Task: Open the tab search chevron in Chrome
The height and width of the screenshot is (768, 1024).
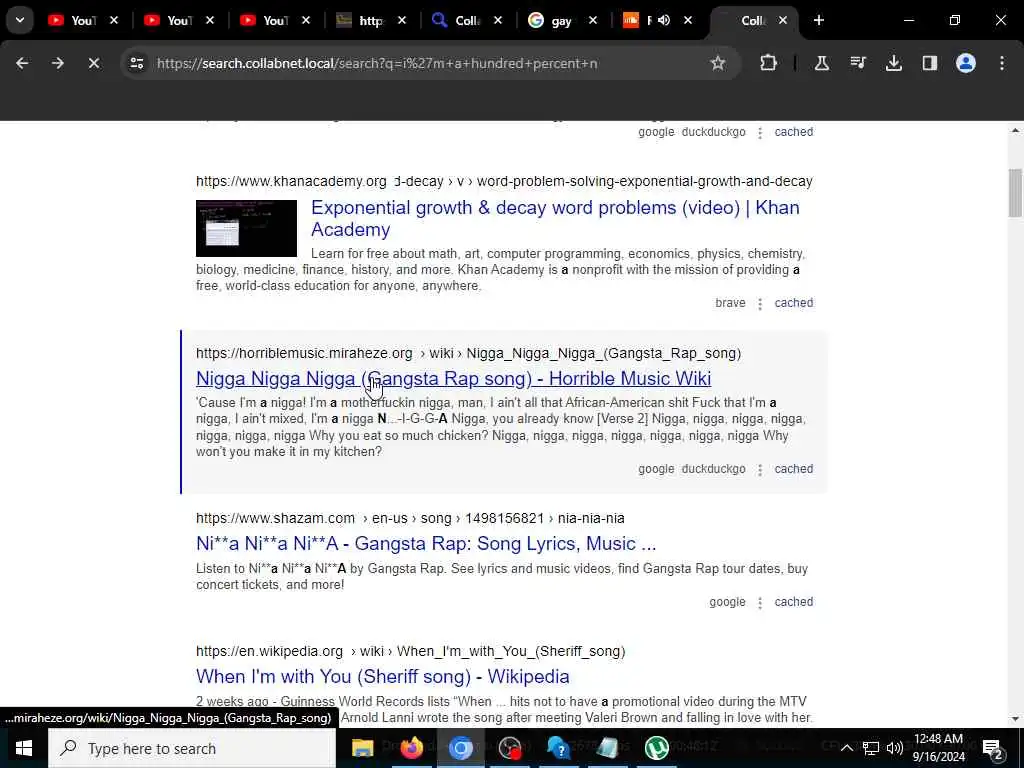Action: [x=20, y=20]
